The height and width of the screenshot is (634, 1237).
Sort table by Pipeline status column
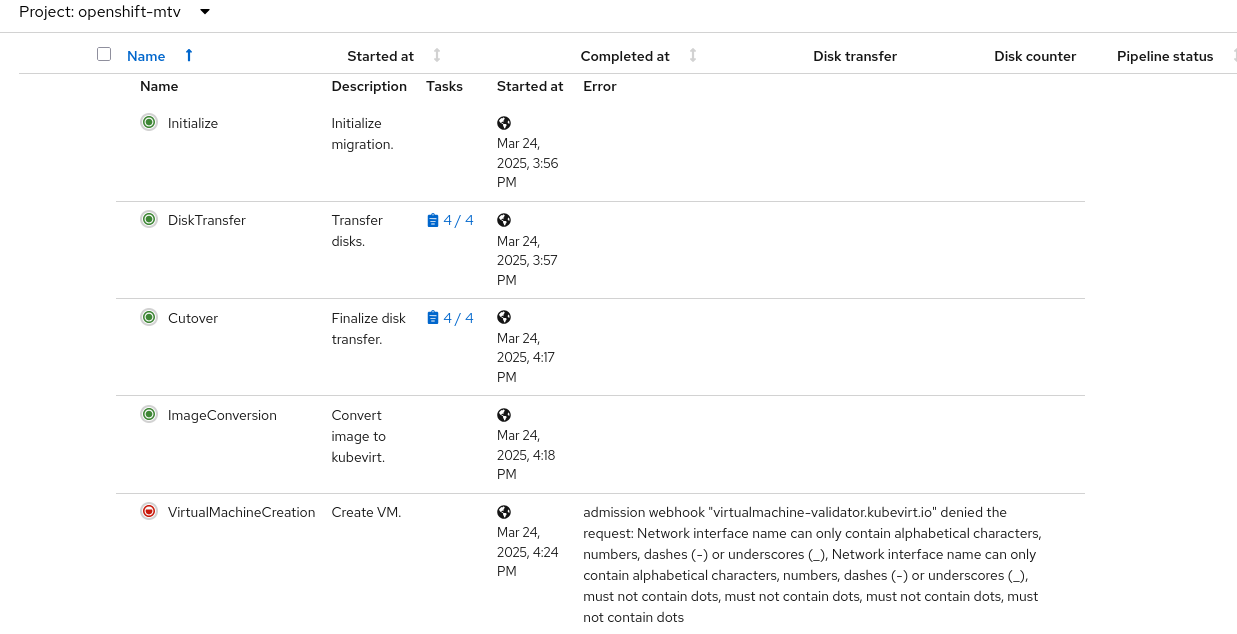coord(1165,56)
